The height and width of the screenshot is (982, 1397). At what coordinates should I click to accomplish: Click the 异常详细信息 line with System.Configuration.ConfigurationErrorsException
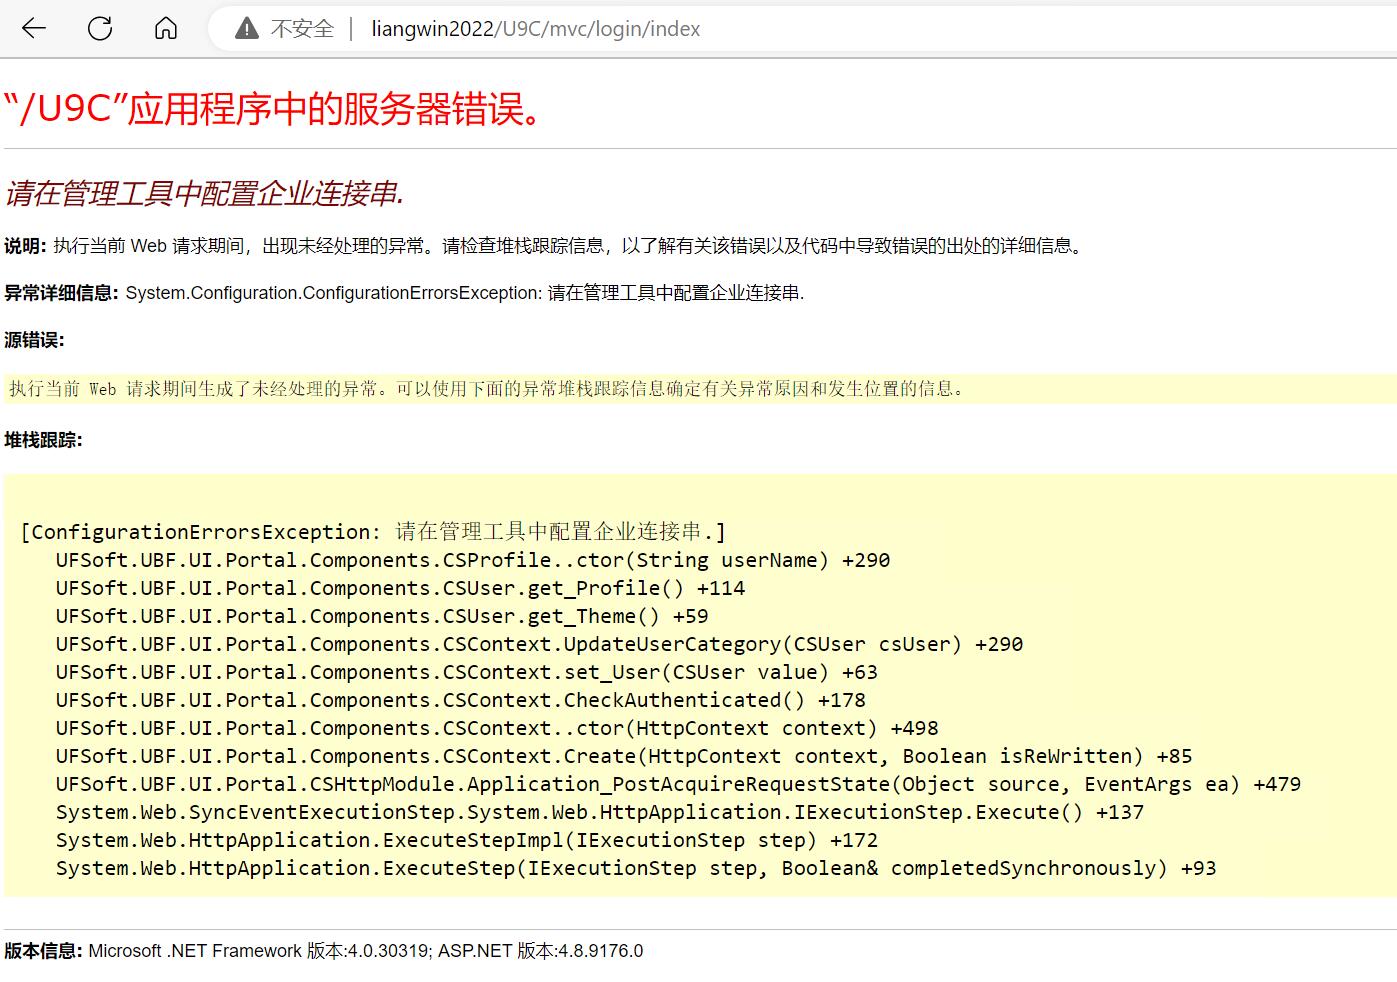pos(404,293)
